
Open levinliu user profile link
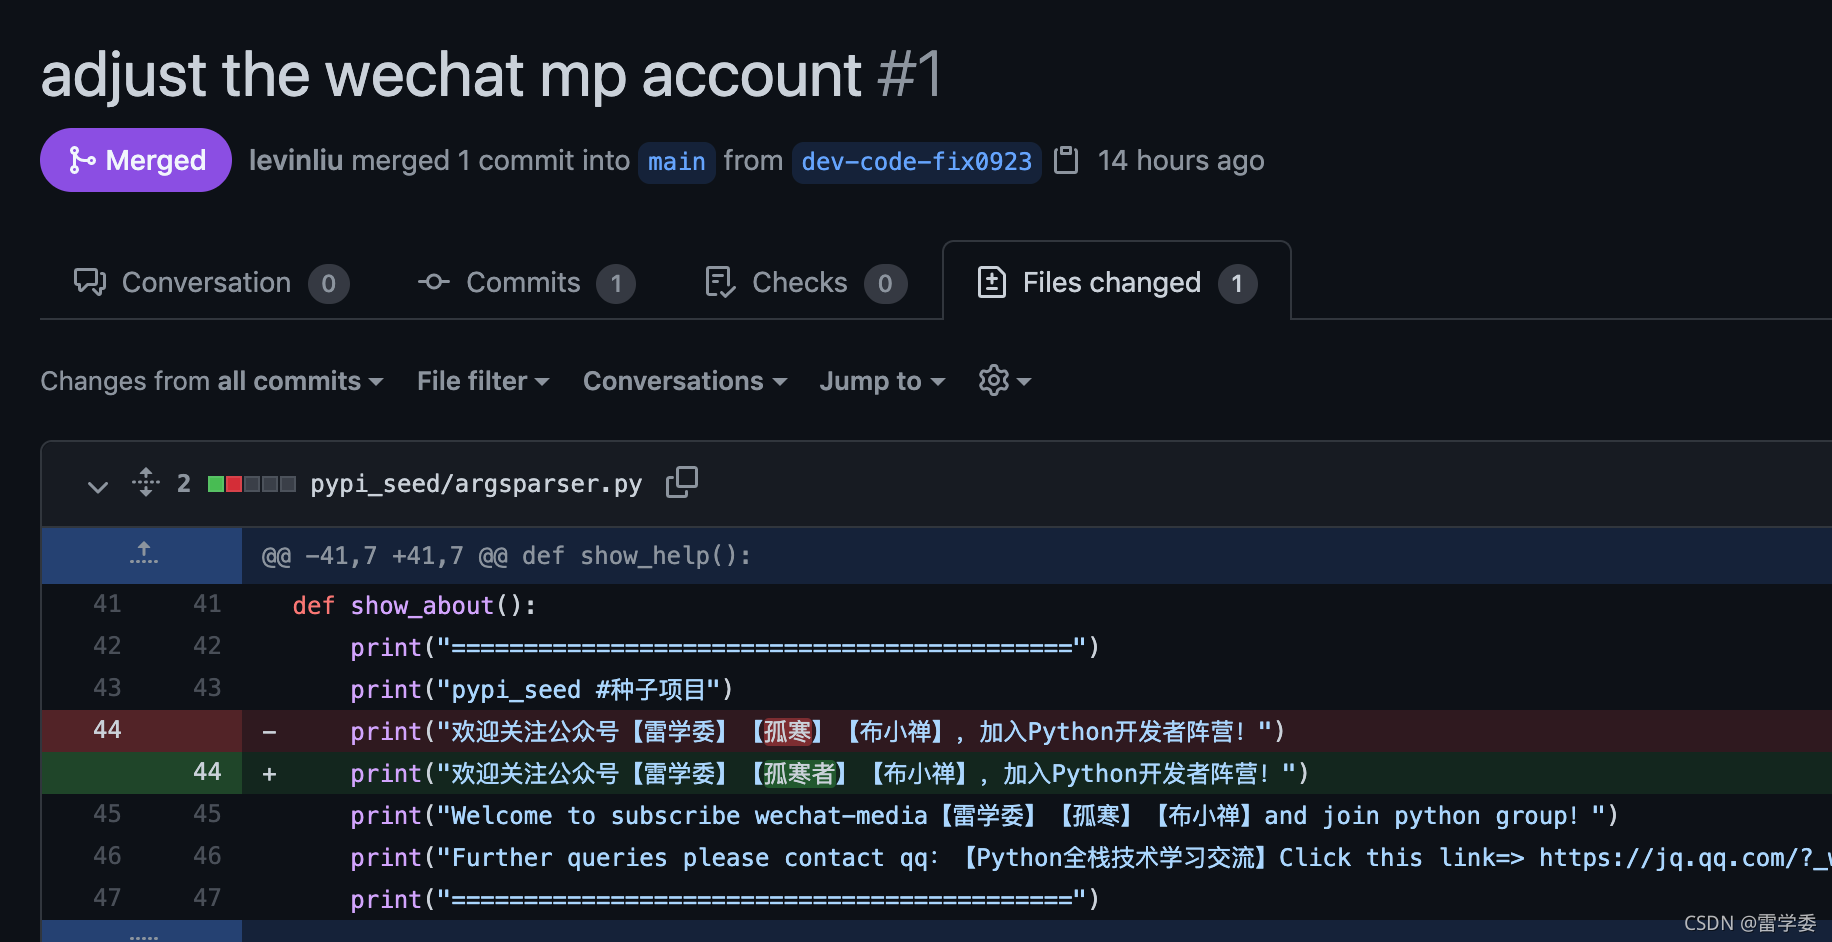pyautogui.click(x=296, y=160)
